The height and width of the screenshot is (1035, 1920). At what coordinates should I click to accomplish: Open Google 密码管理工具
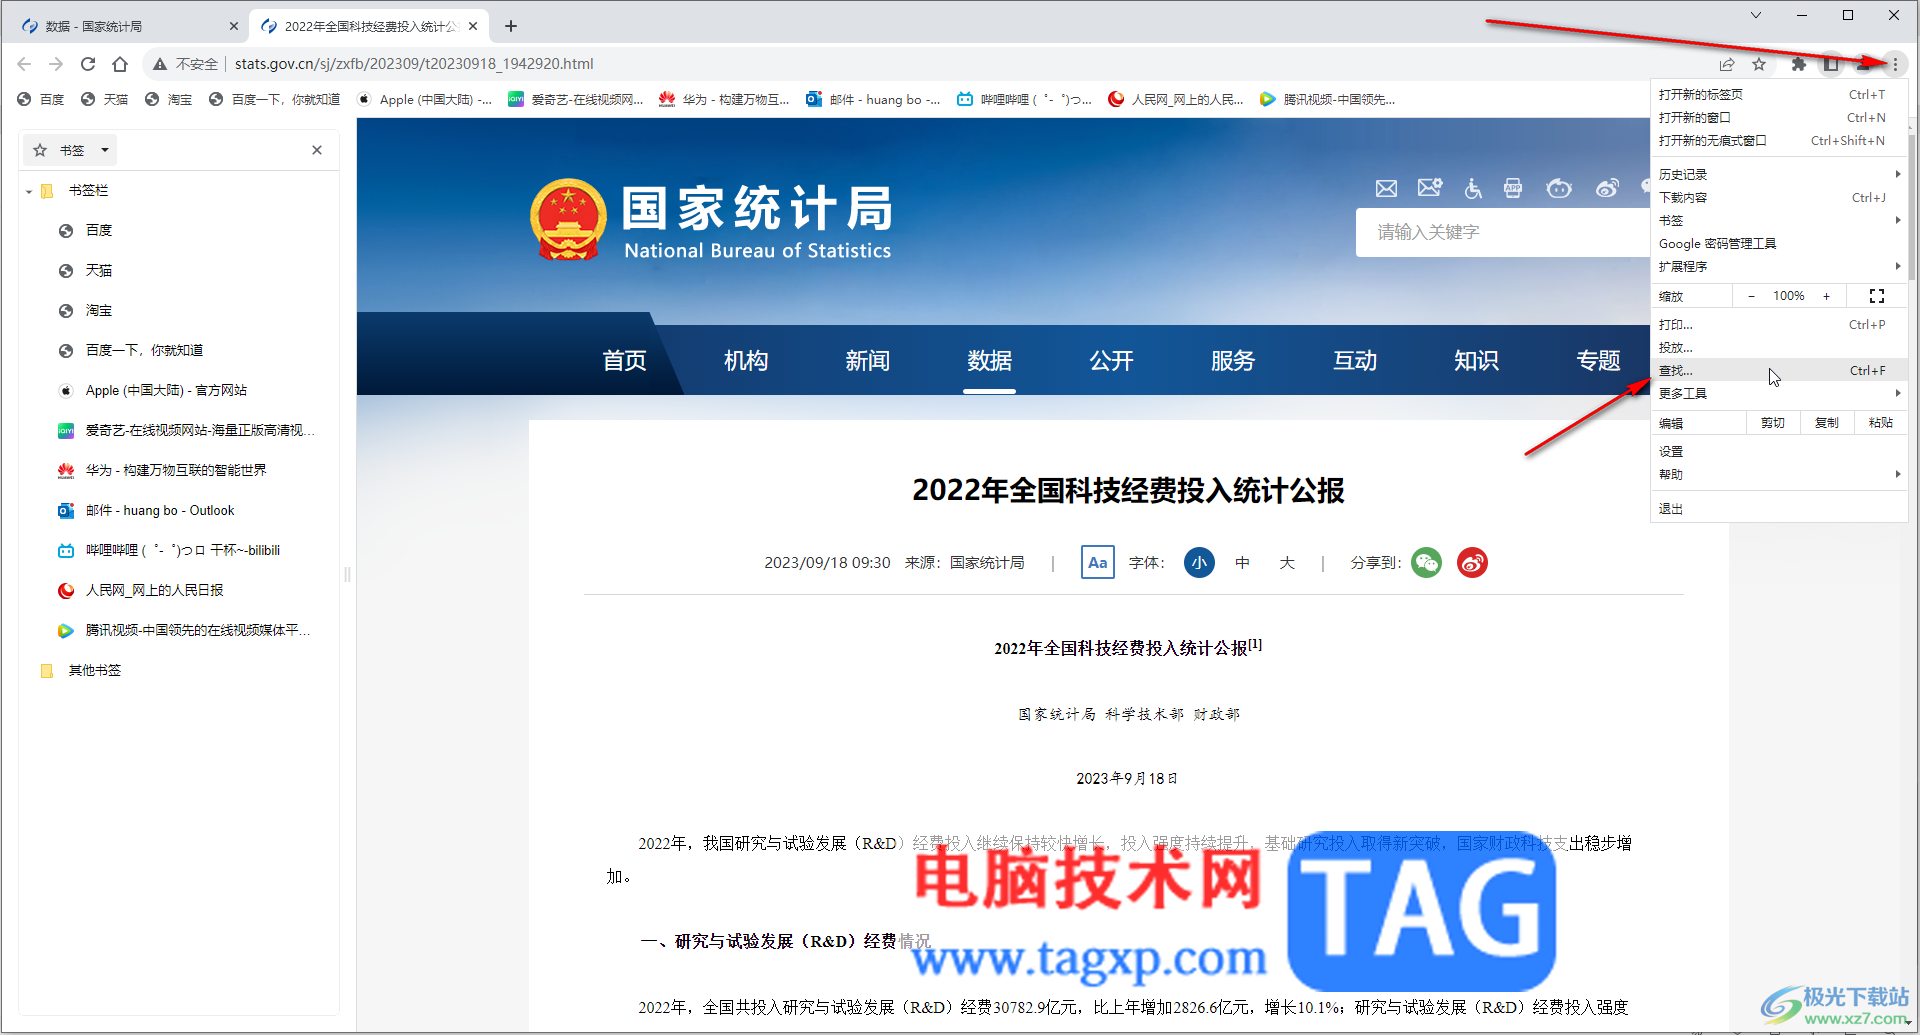click(1778, 243)
